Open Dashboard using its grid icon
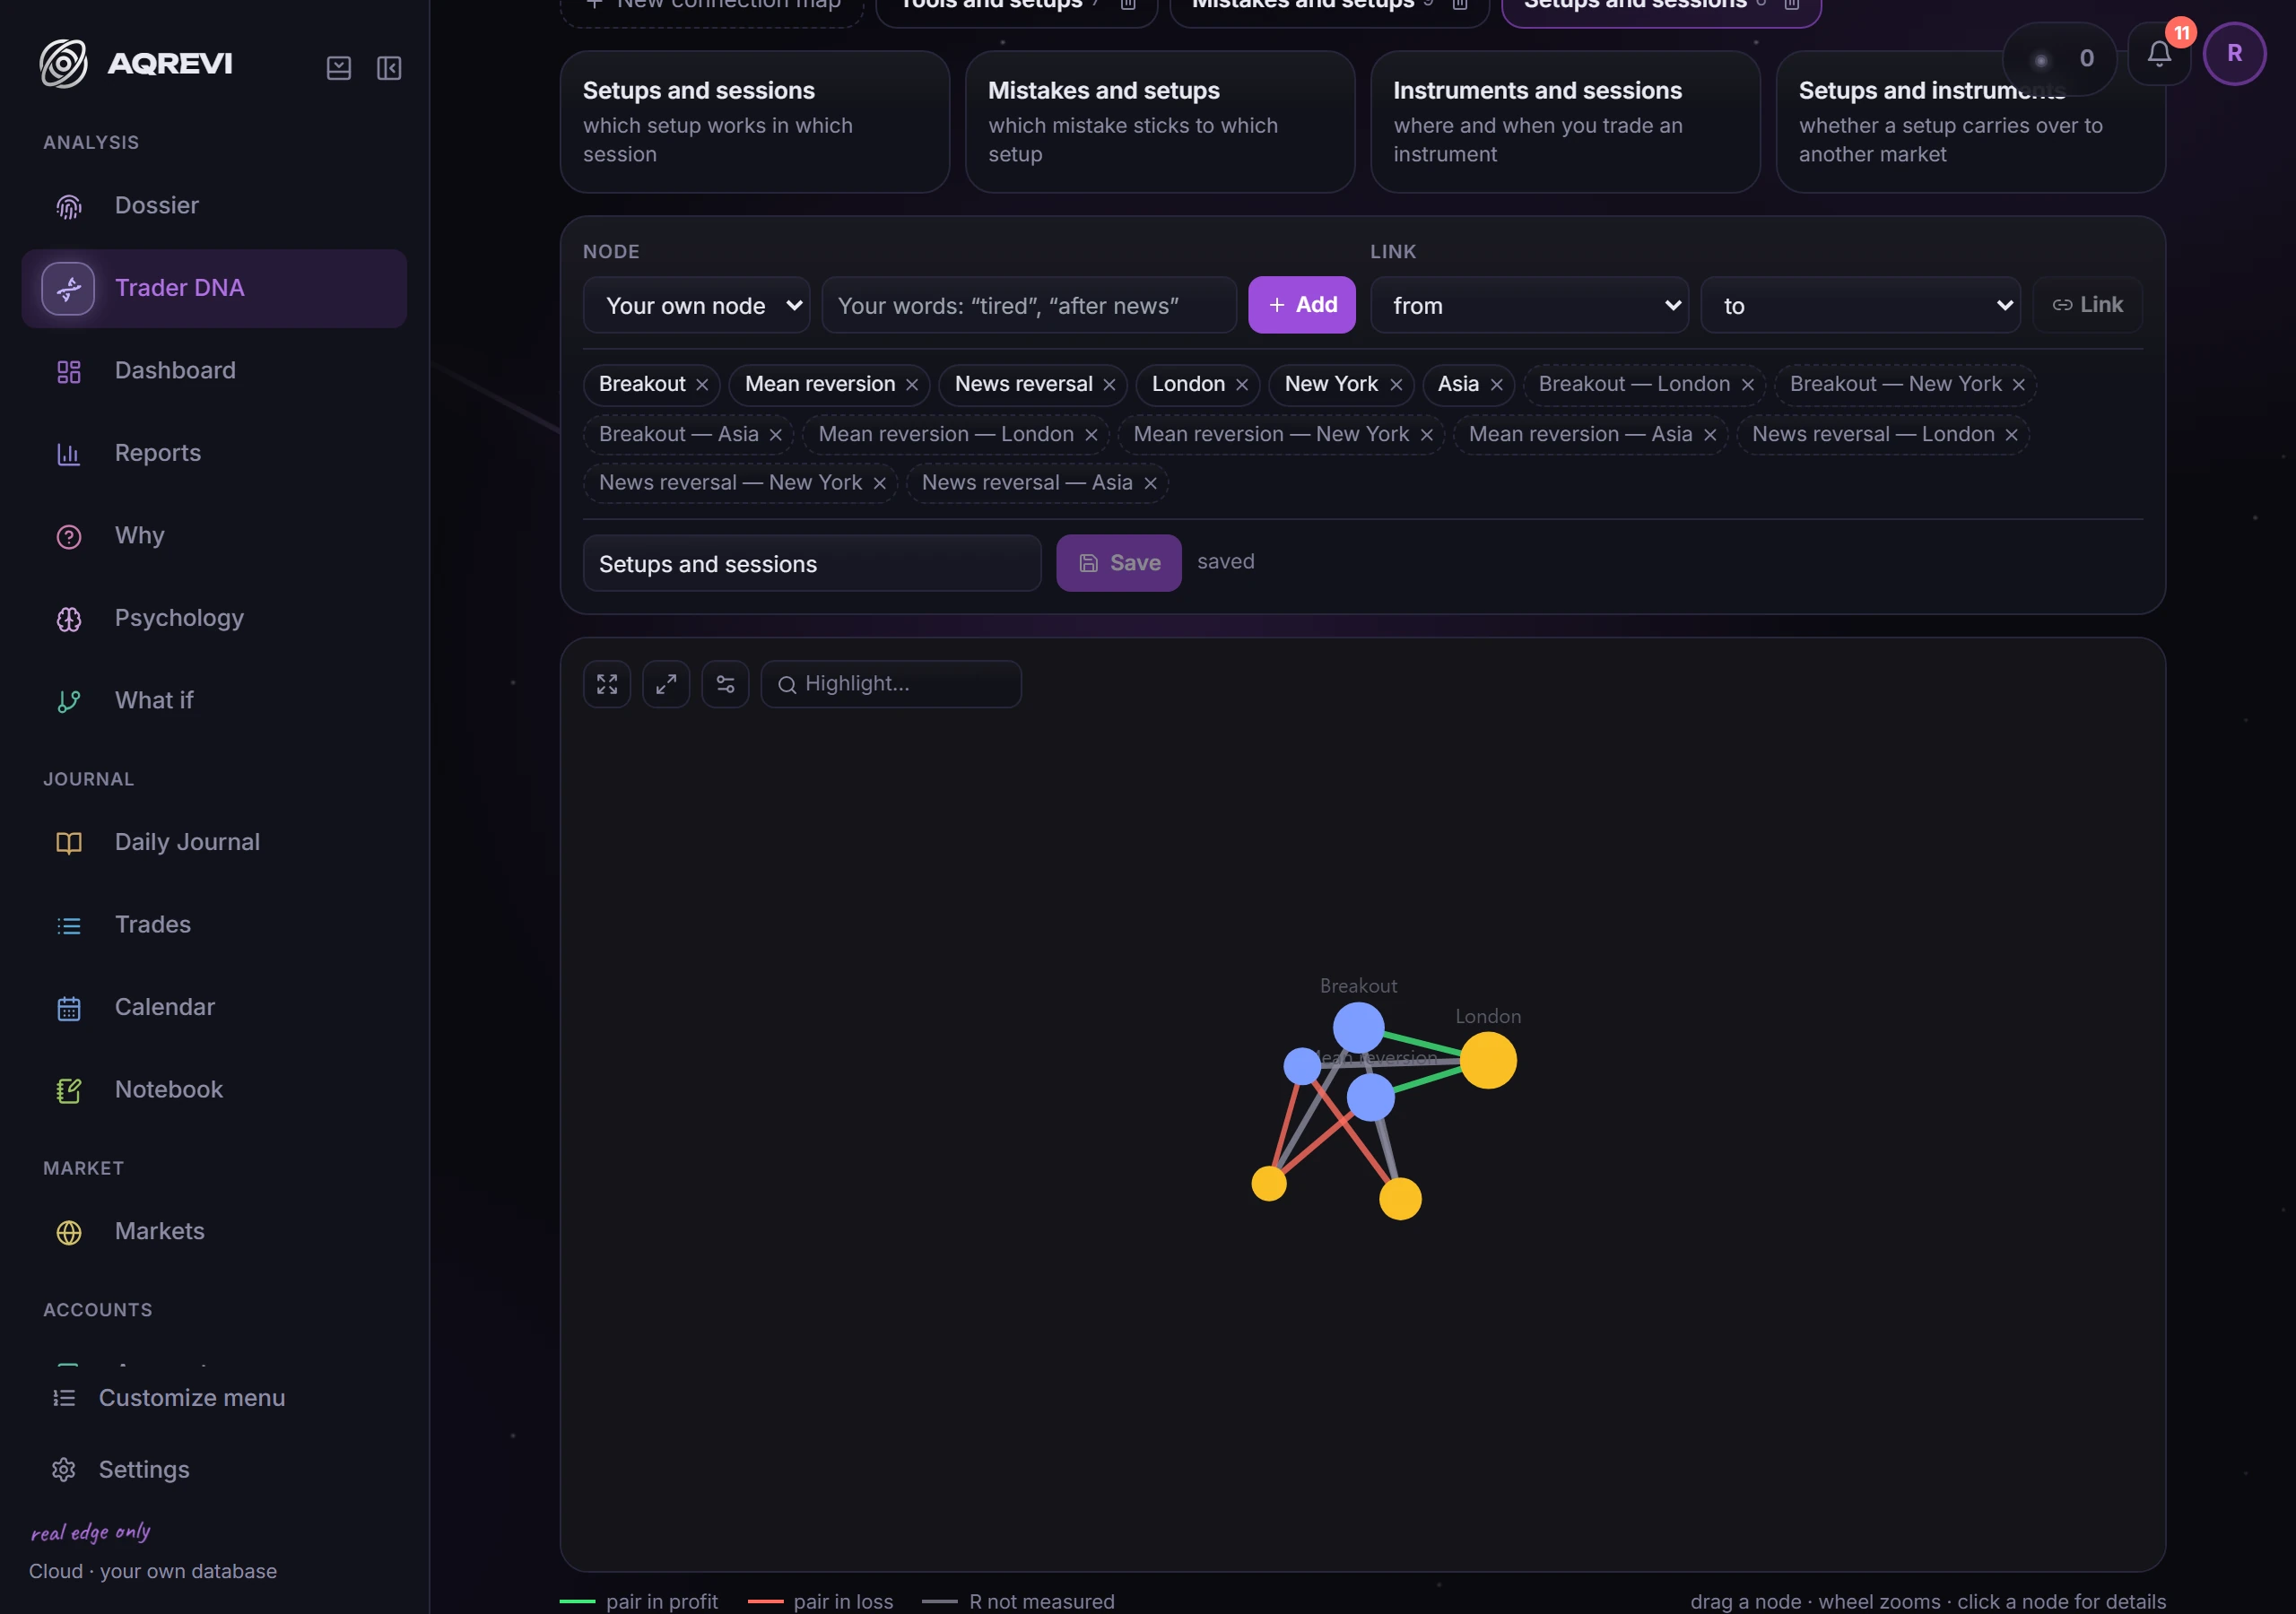This screenshot has height=1614, width=2296. [x=69, y=372]
